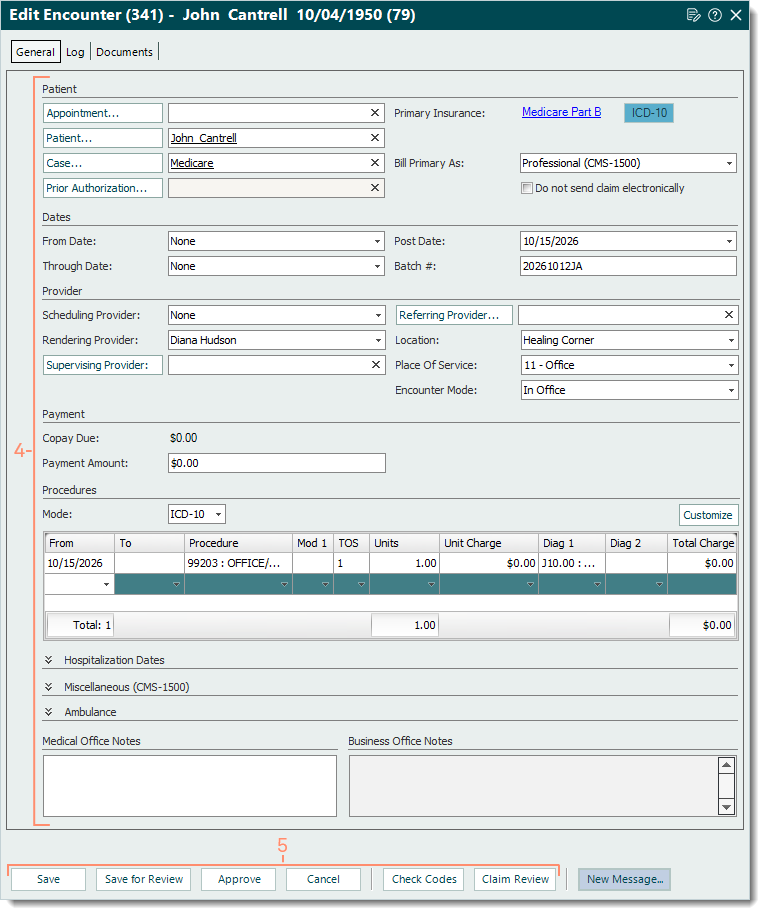Viewport: 765px width, 915px height.
Task: Click the Procedure column header
Action: tap(238, 543)
